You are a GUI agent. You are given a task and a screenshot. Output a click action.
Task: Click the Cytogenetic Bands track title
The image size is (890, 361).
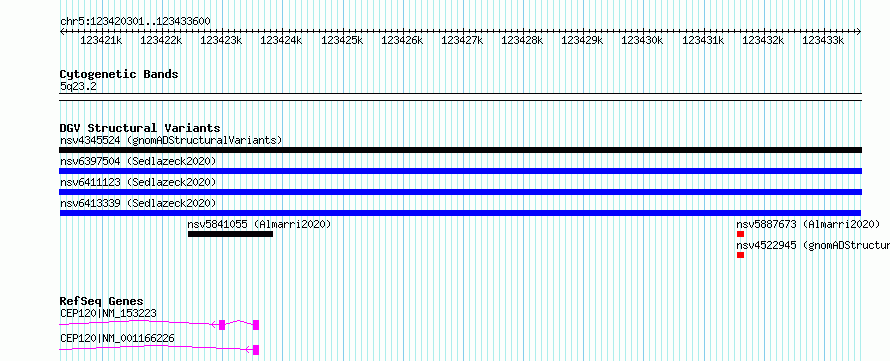click(x=119, y=74)
